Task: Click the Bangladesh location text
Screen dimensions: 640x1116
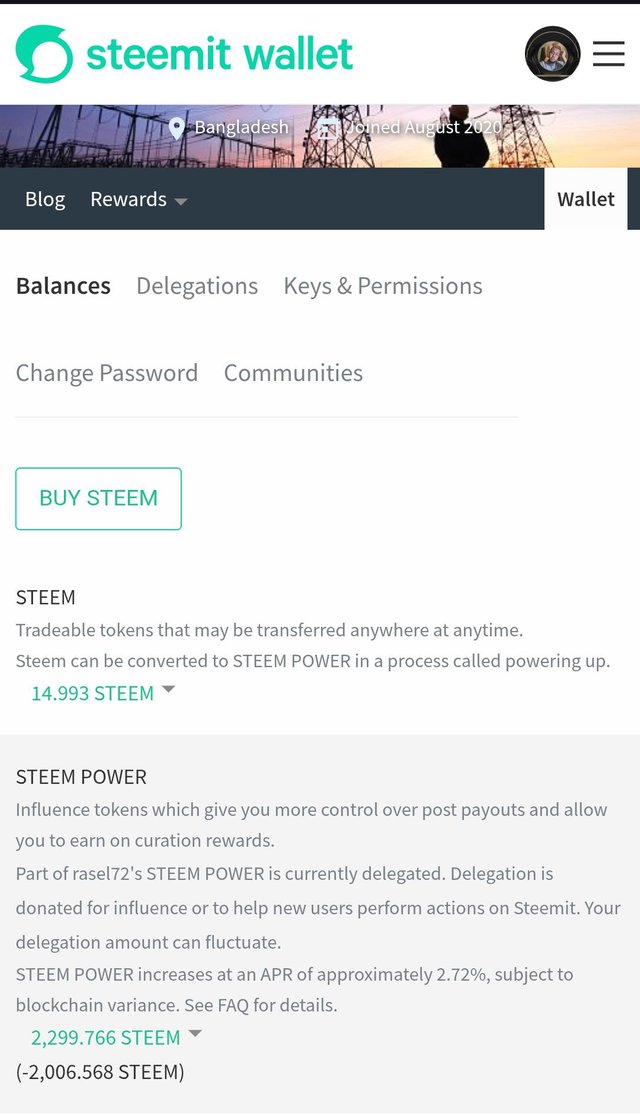Action: [241, 127]
